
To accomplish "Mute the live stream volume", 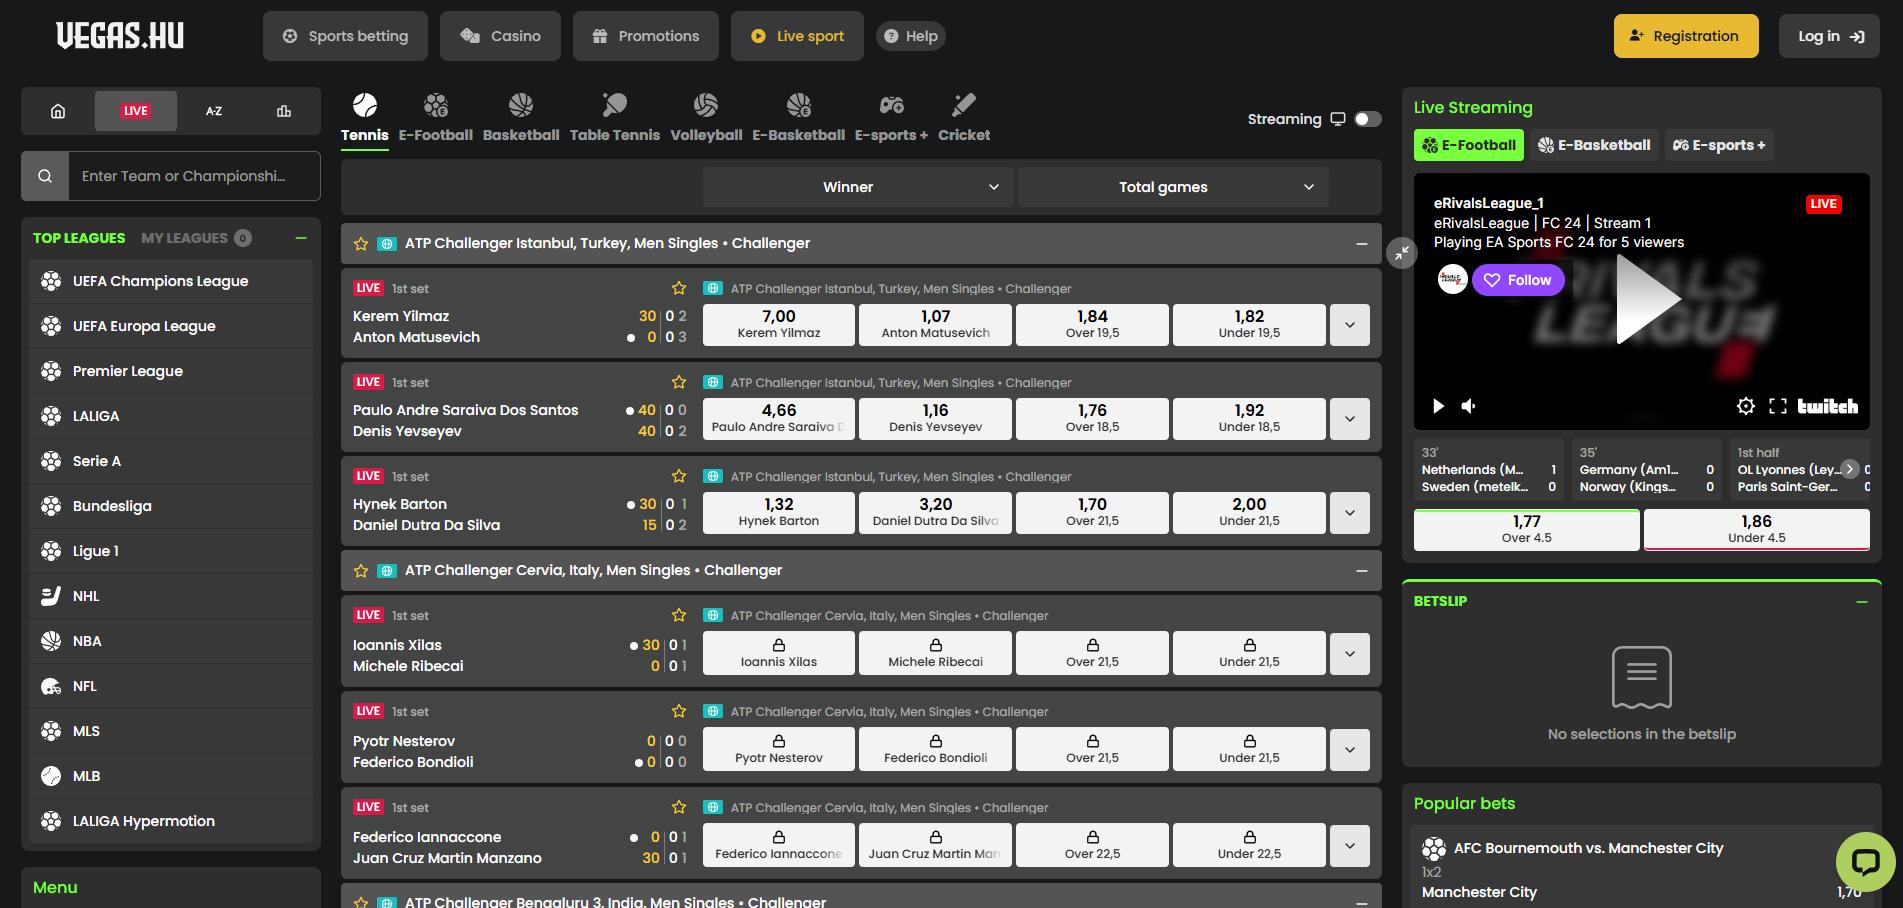I will click(x=1469, y=406).
